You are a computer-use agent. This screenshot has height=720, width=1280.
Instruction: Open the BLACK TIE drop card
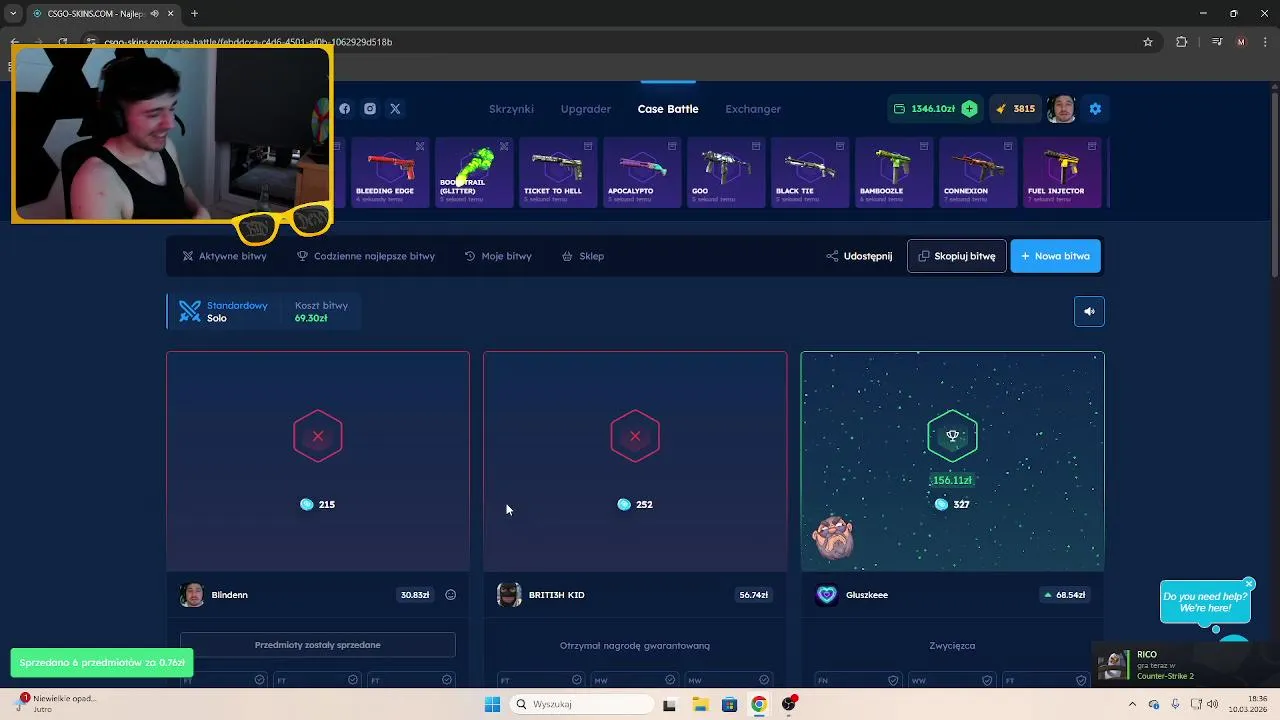coord(810,173)
